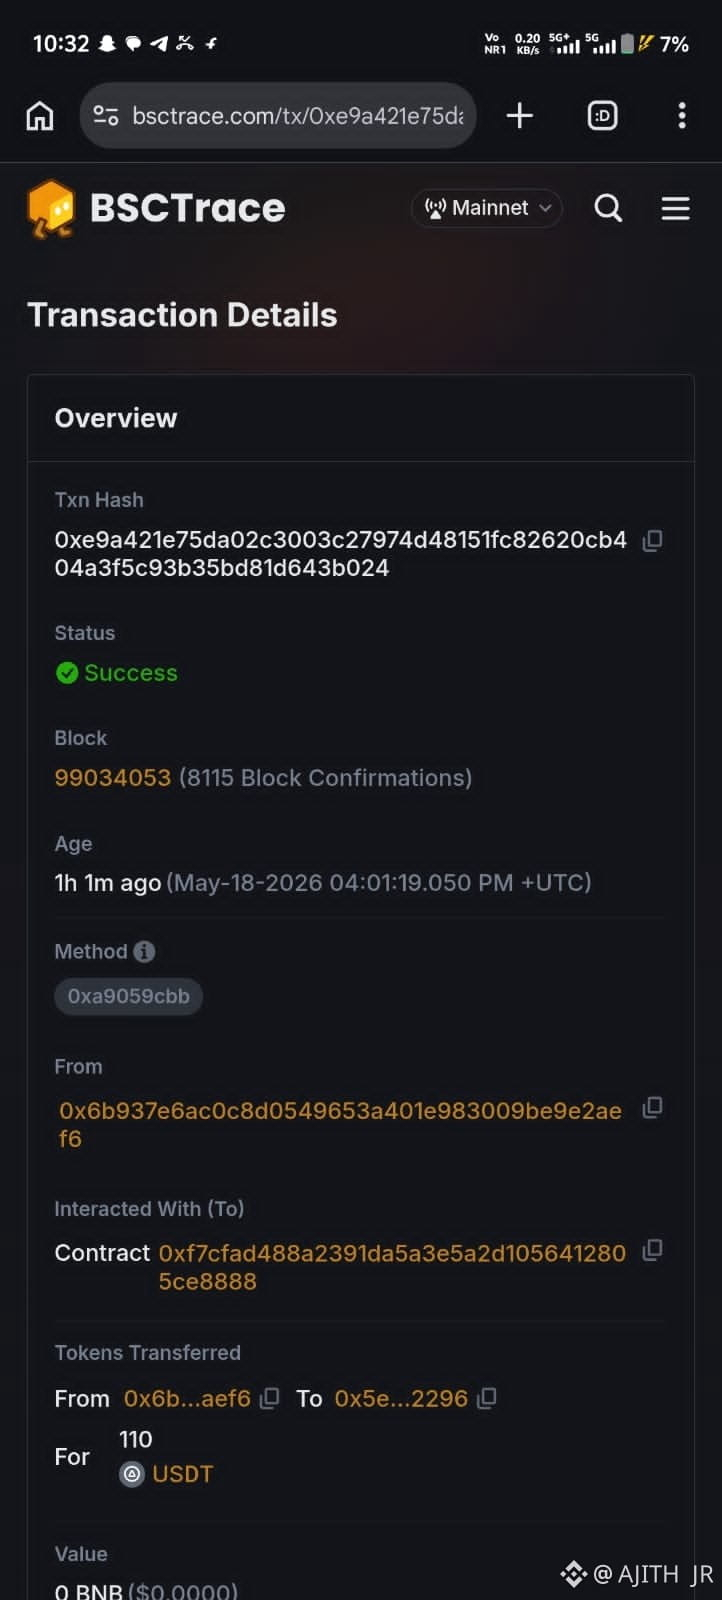Copy token sender 0x6b...aef6 address
Viewport: 722px width, 1600px height.
(x=269, y=1398)
